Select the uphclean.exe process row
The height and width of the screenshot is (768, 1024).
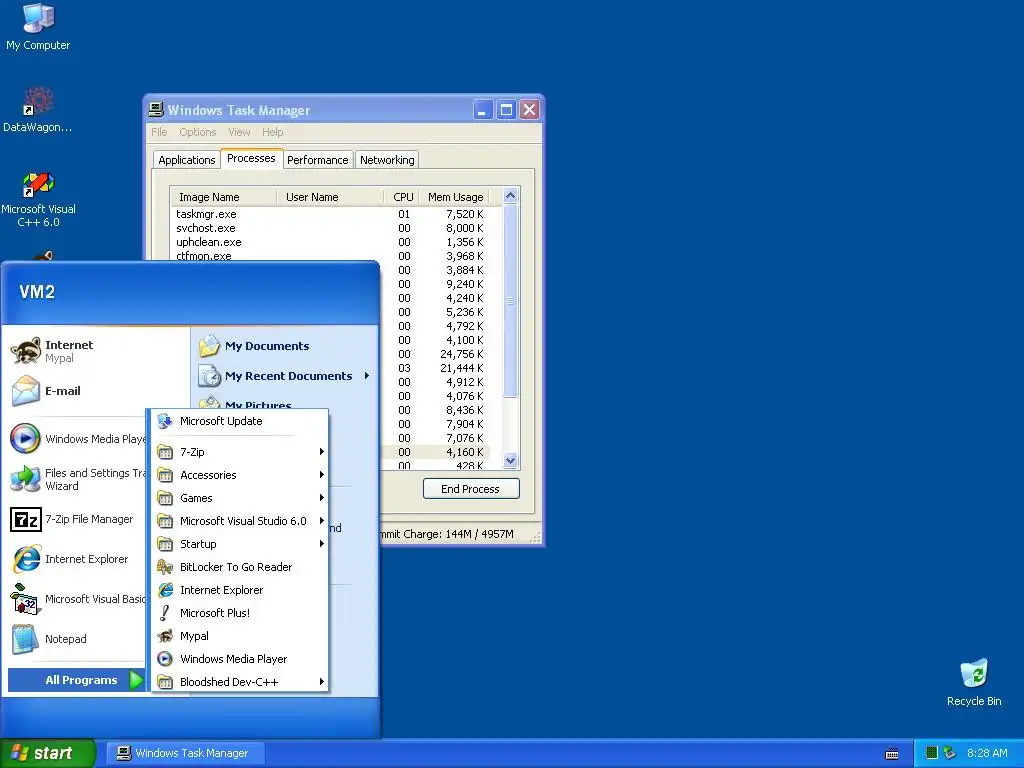click(x=330, y=242)
